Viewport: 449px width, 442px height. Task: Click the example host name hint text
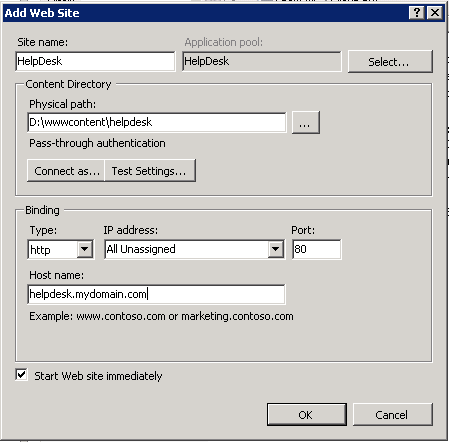coord(161,316)
